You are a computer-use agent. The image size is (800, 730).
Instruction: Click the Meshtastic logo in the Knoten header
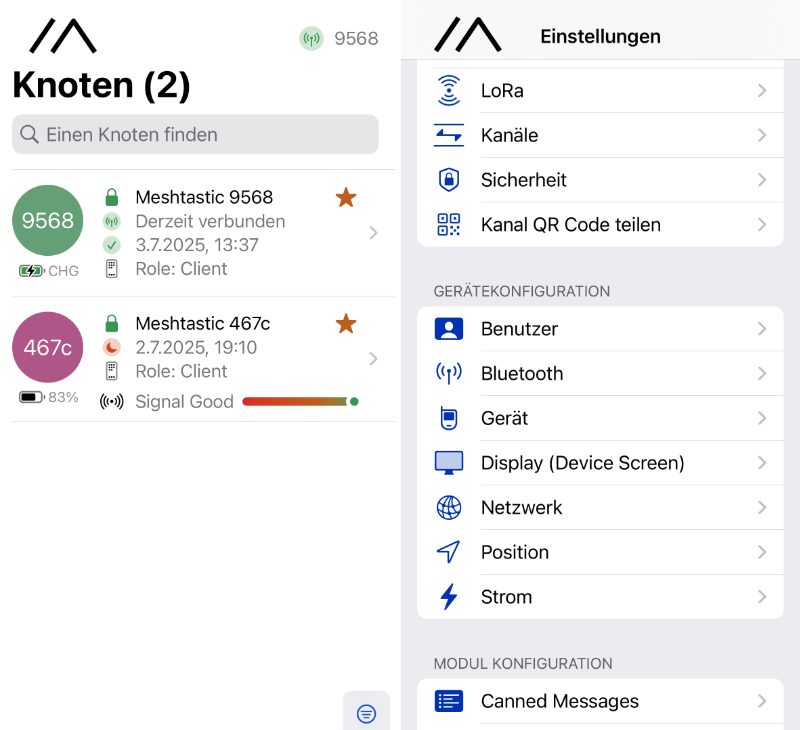[63, 36]
